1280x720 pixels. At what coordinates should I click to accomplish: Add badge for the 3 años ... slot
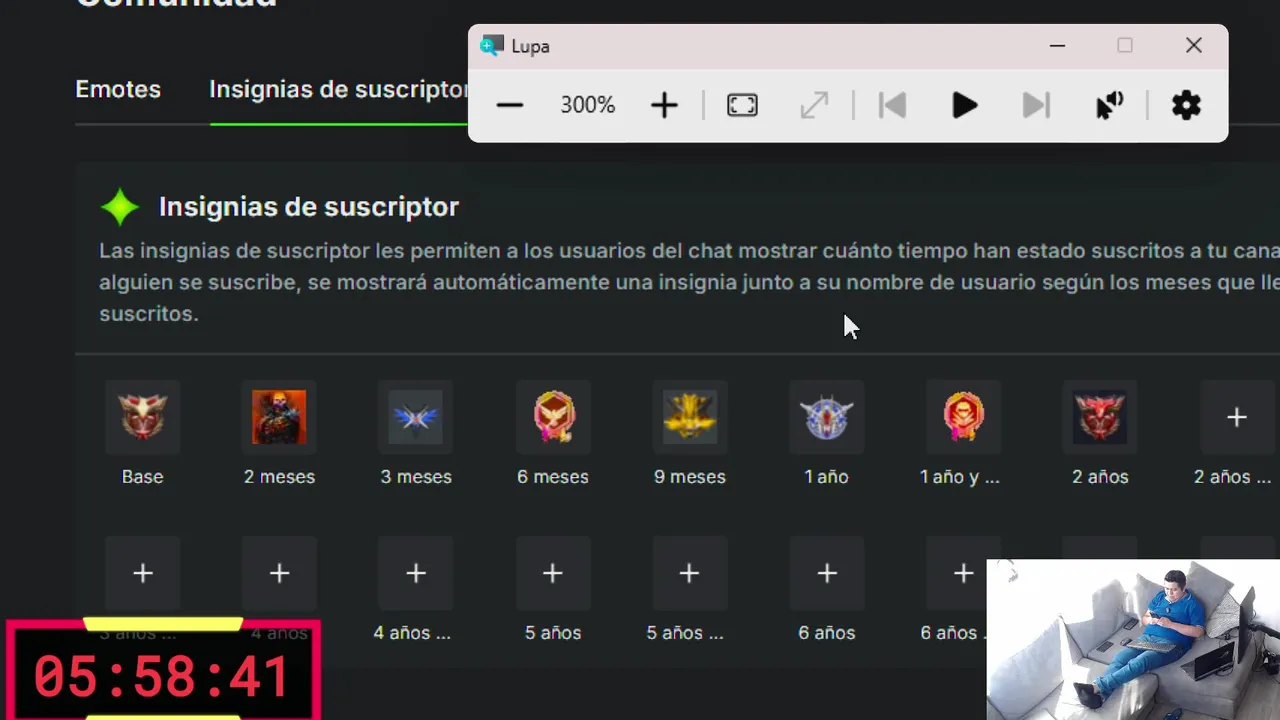[x=142, y=573]
